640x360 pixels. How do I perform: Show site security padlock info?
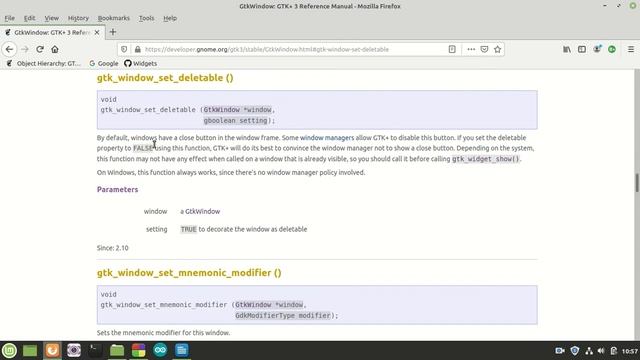138,49
